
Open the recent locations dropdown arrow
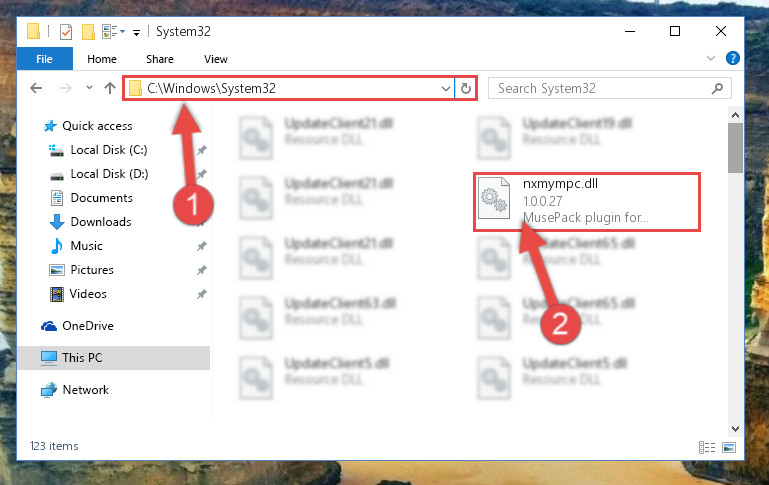(89, 88)
